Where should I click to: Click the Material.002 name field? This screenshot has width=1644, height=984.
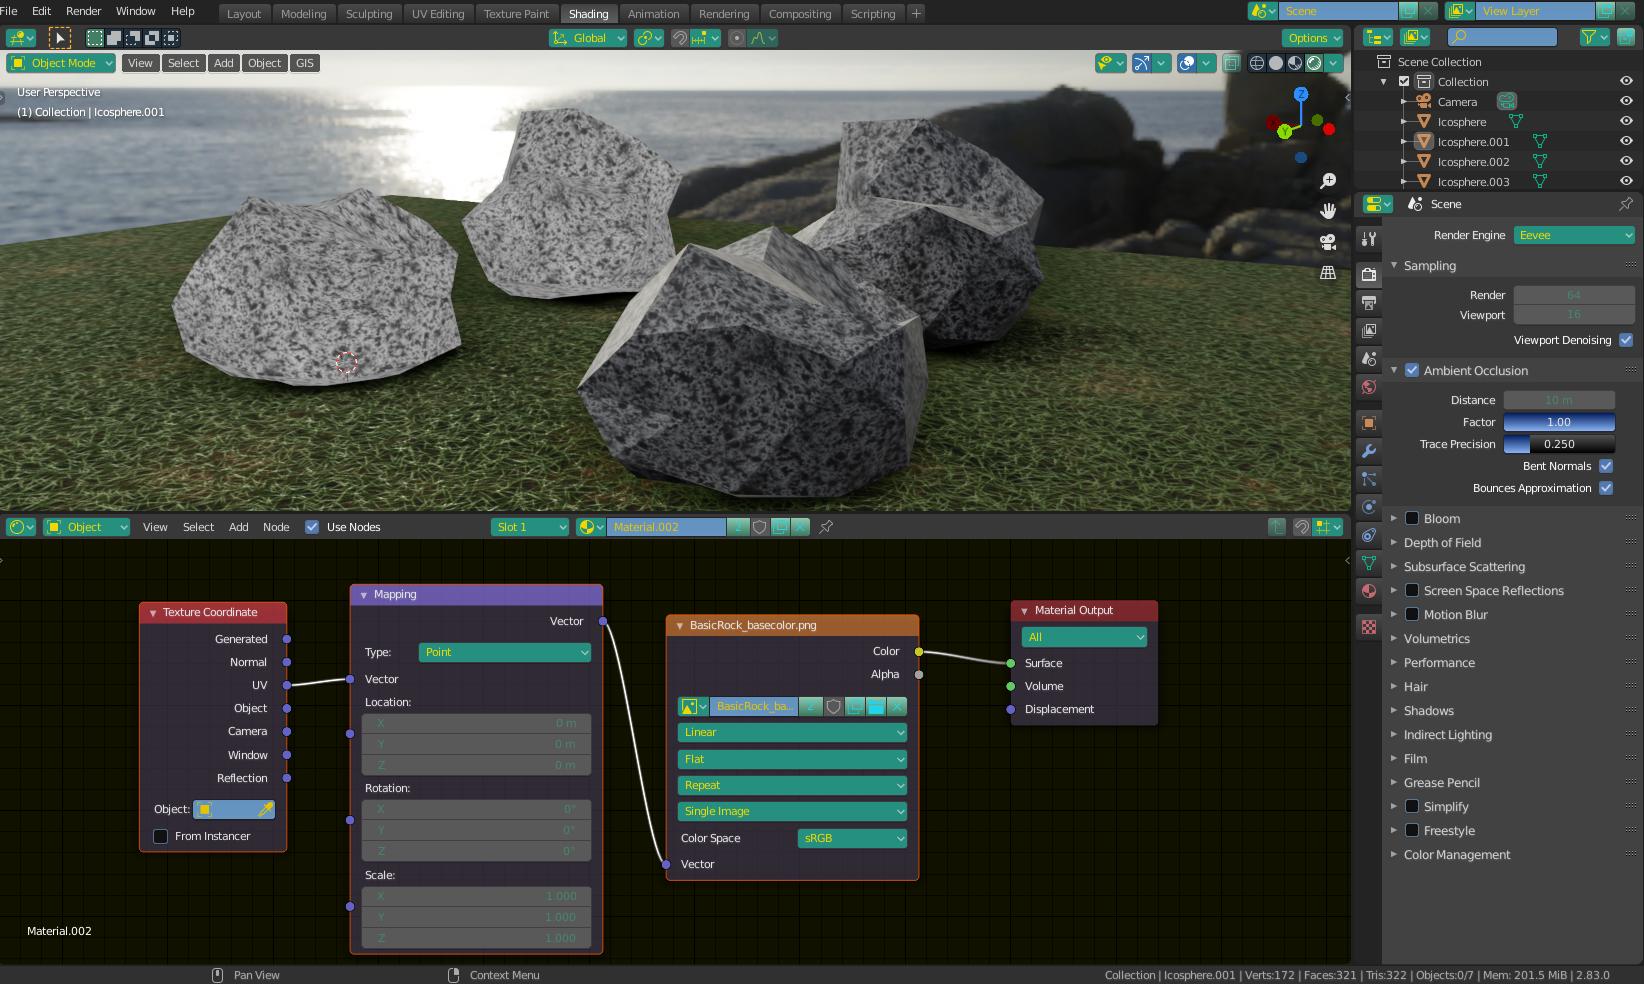[x=666, y=527]
